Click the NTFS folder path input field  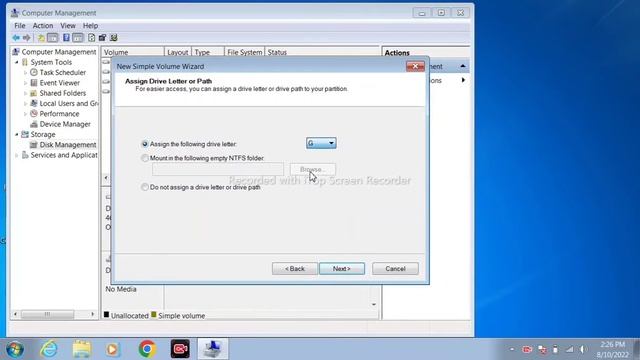[x=218, y=169]
